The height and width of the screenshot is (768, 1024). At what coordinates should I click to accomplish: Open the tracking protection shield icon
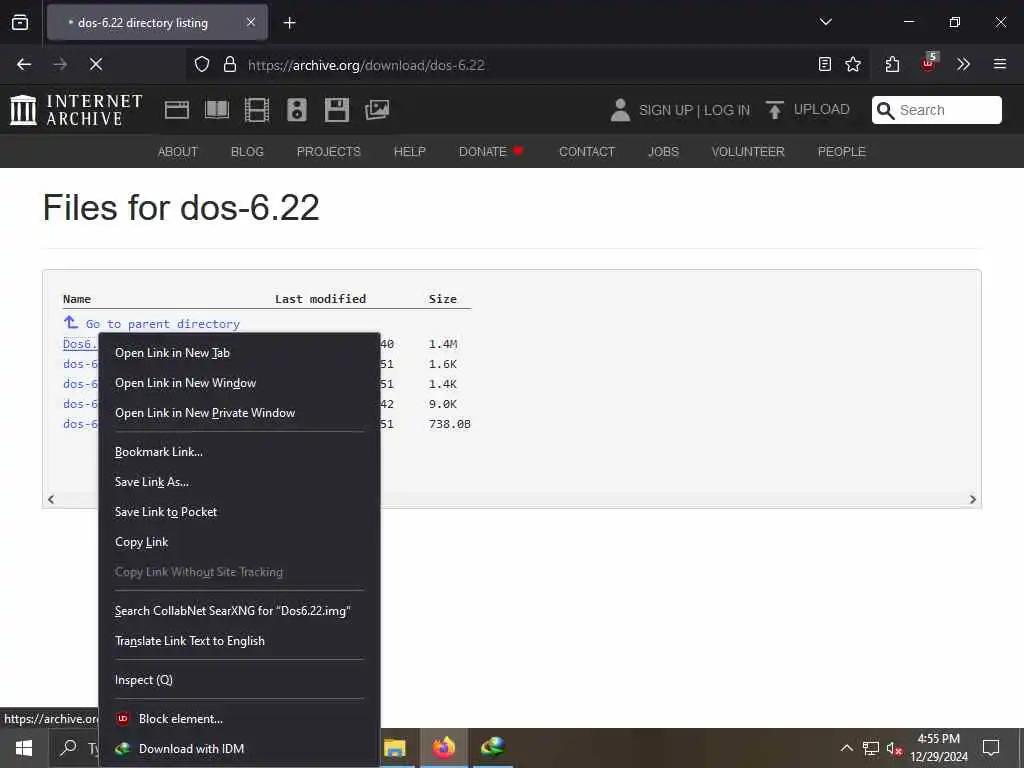(x=202, y=64)
